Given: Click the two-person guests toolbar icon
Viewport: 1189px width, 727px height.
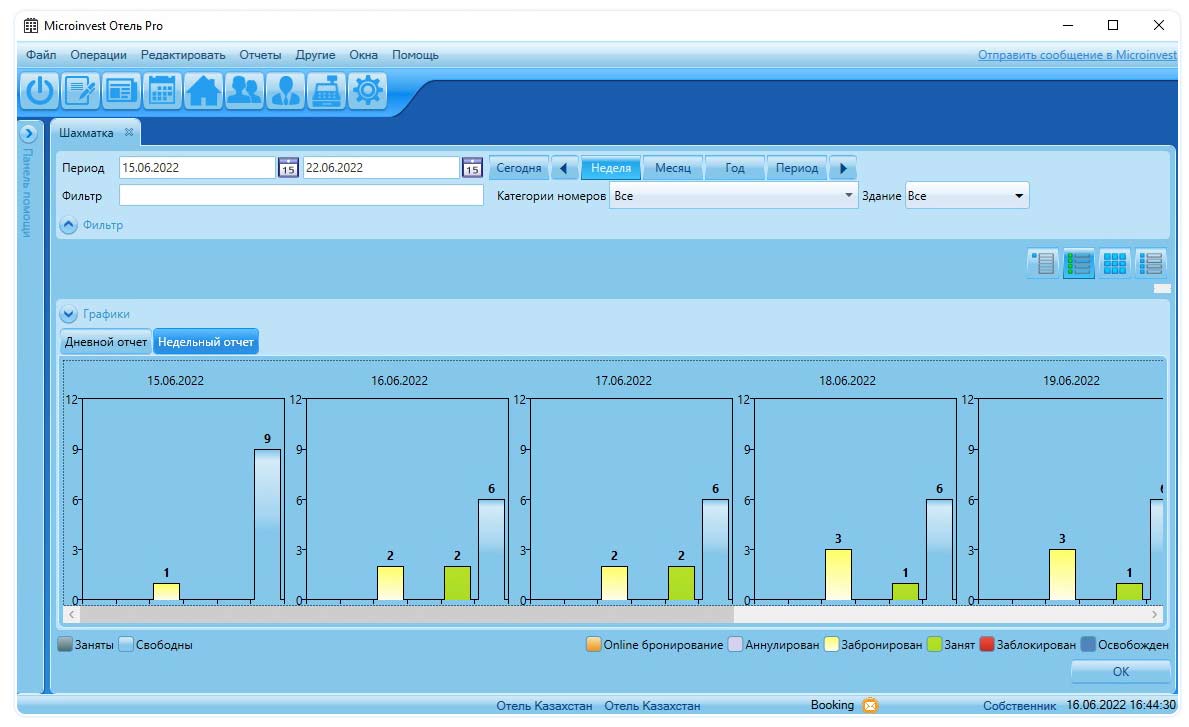Looking at the screenshot, I should [x=244, y=91].
